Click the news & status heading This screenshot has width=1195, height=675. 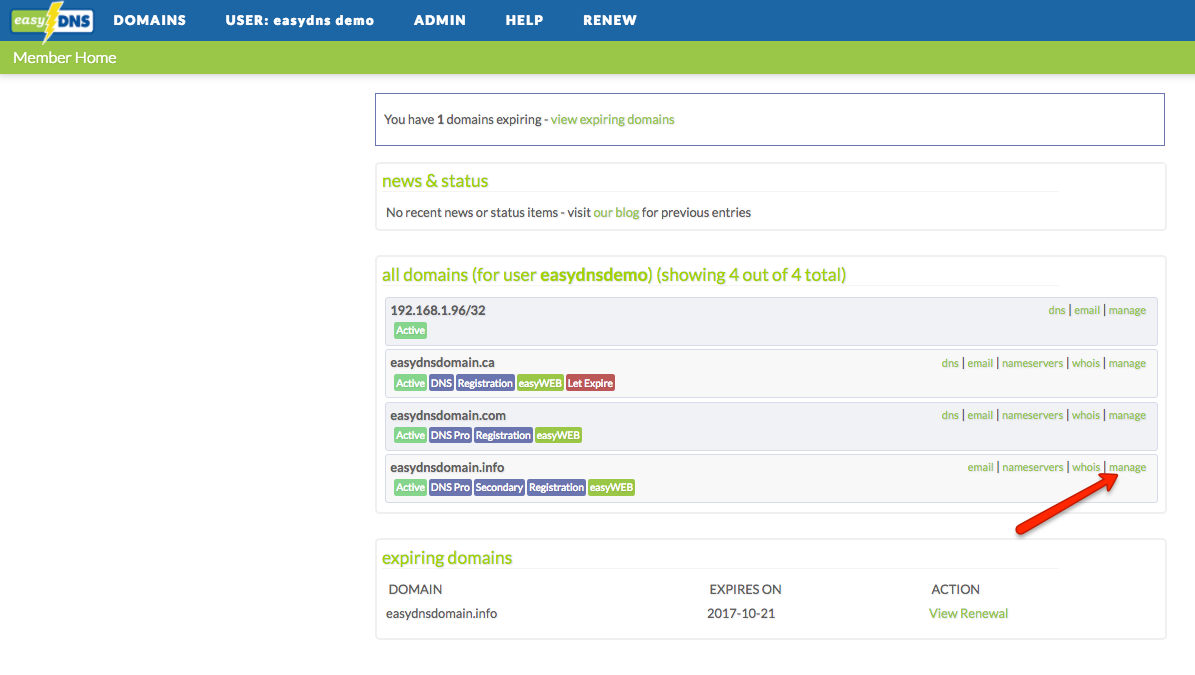click(x=435, y=181)
